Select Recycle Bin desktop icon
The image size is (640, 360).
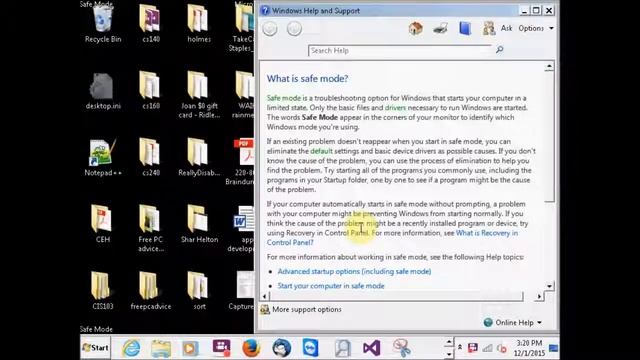point(103,24)
